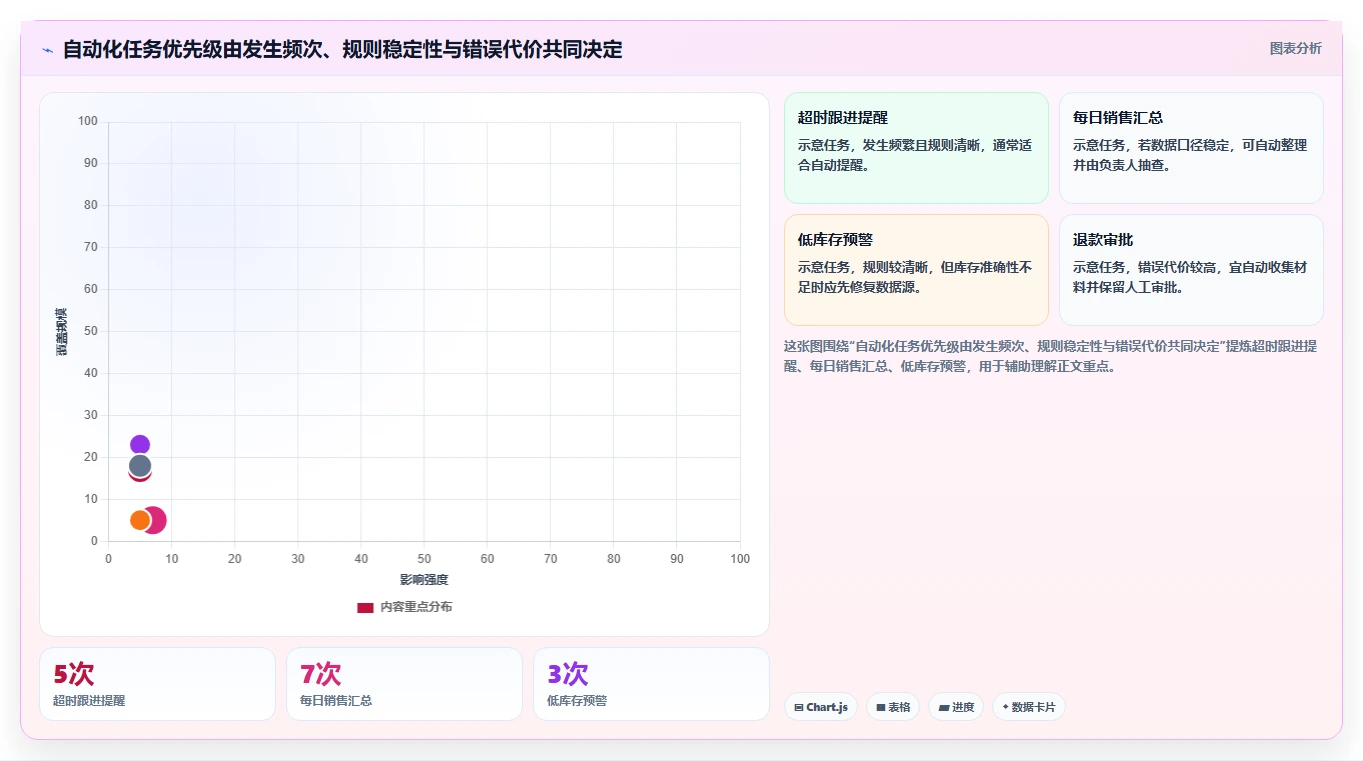The width and height of the screenshot is (1363, 761).
Task: Open the orange 低库存预警 info card heading
Action: pyautogui.click(x=835, y=239)
